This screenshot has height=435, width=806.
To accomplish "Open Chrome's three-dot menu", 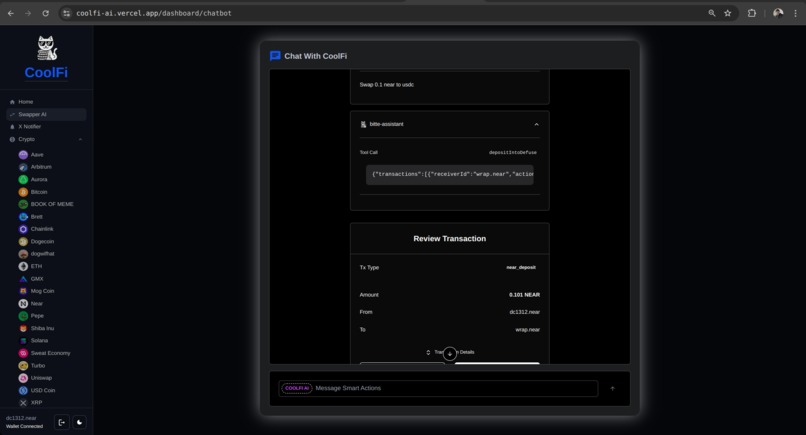I will pos(795,13).
